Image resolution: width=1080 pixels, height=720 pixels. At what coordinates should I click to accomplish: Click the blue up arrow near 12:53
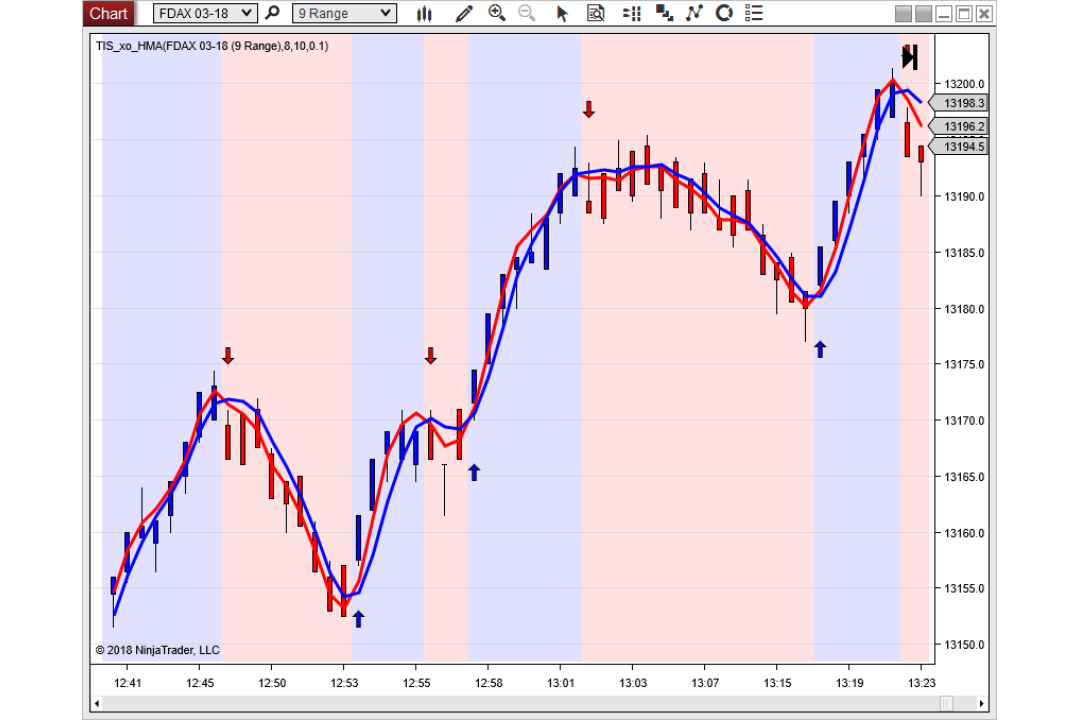point(358,619)
